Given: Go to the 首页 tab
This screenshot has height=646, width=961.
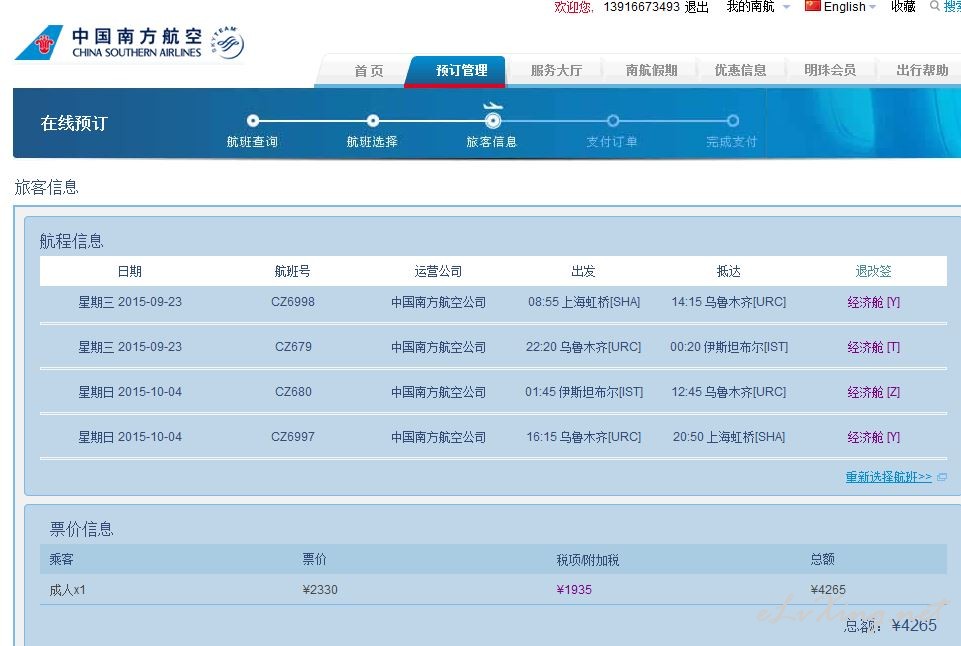Looking at the screenshot, I should [369, 70].
